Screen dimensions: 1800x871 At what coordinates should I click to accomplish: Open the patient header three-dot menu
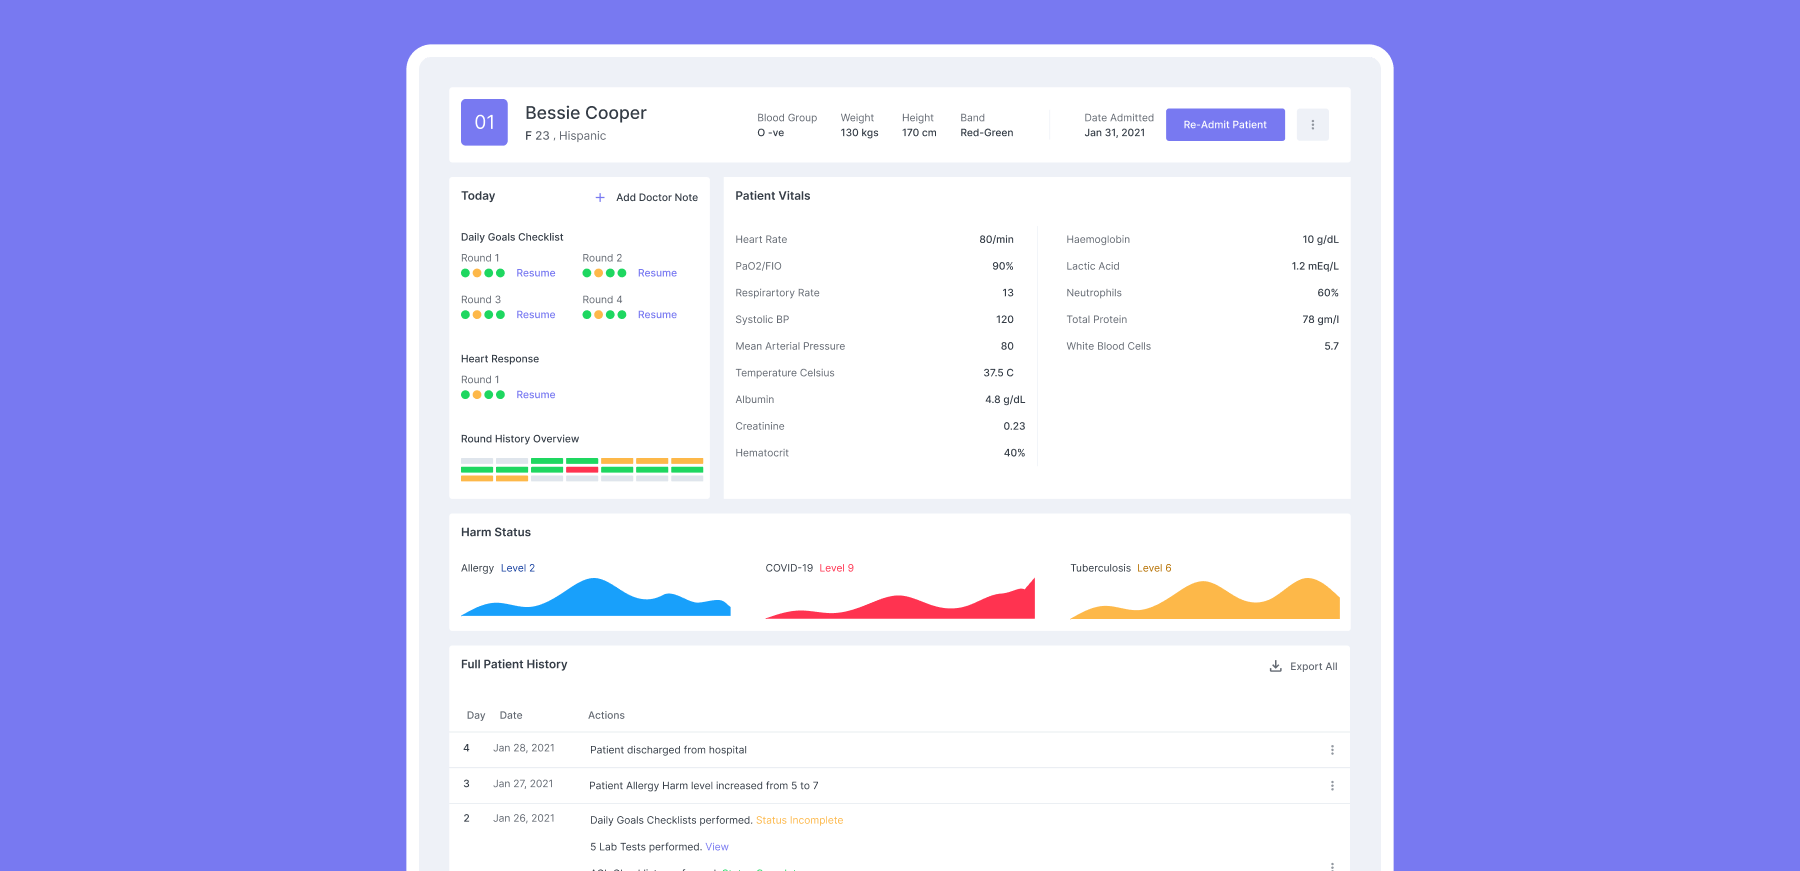point(1312,125)
